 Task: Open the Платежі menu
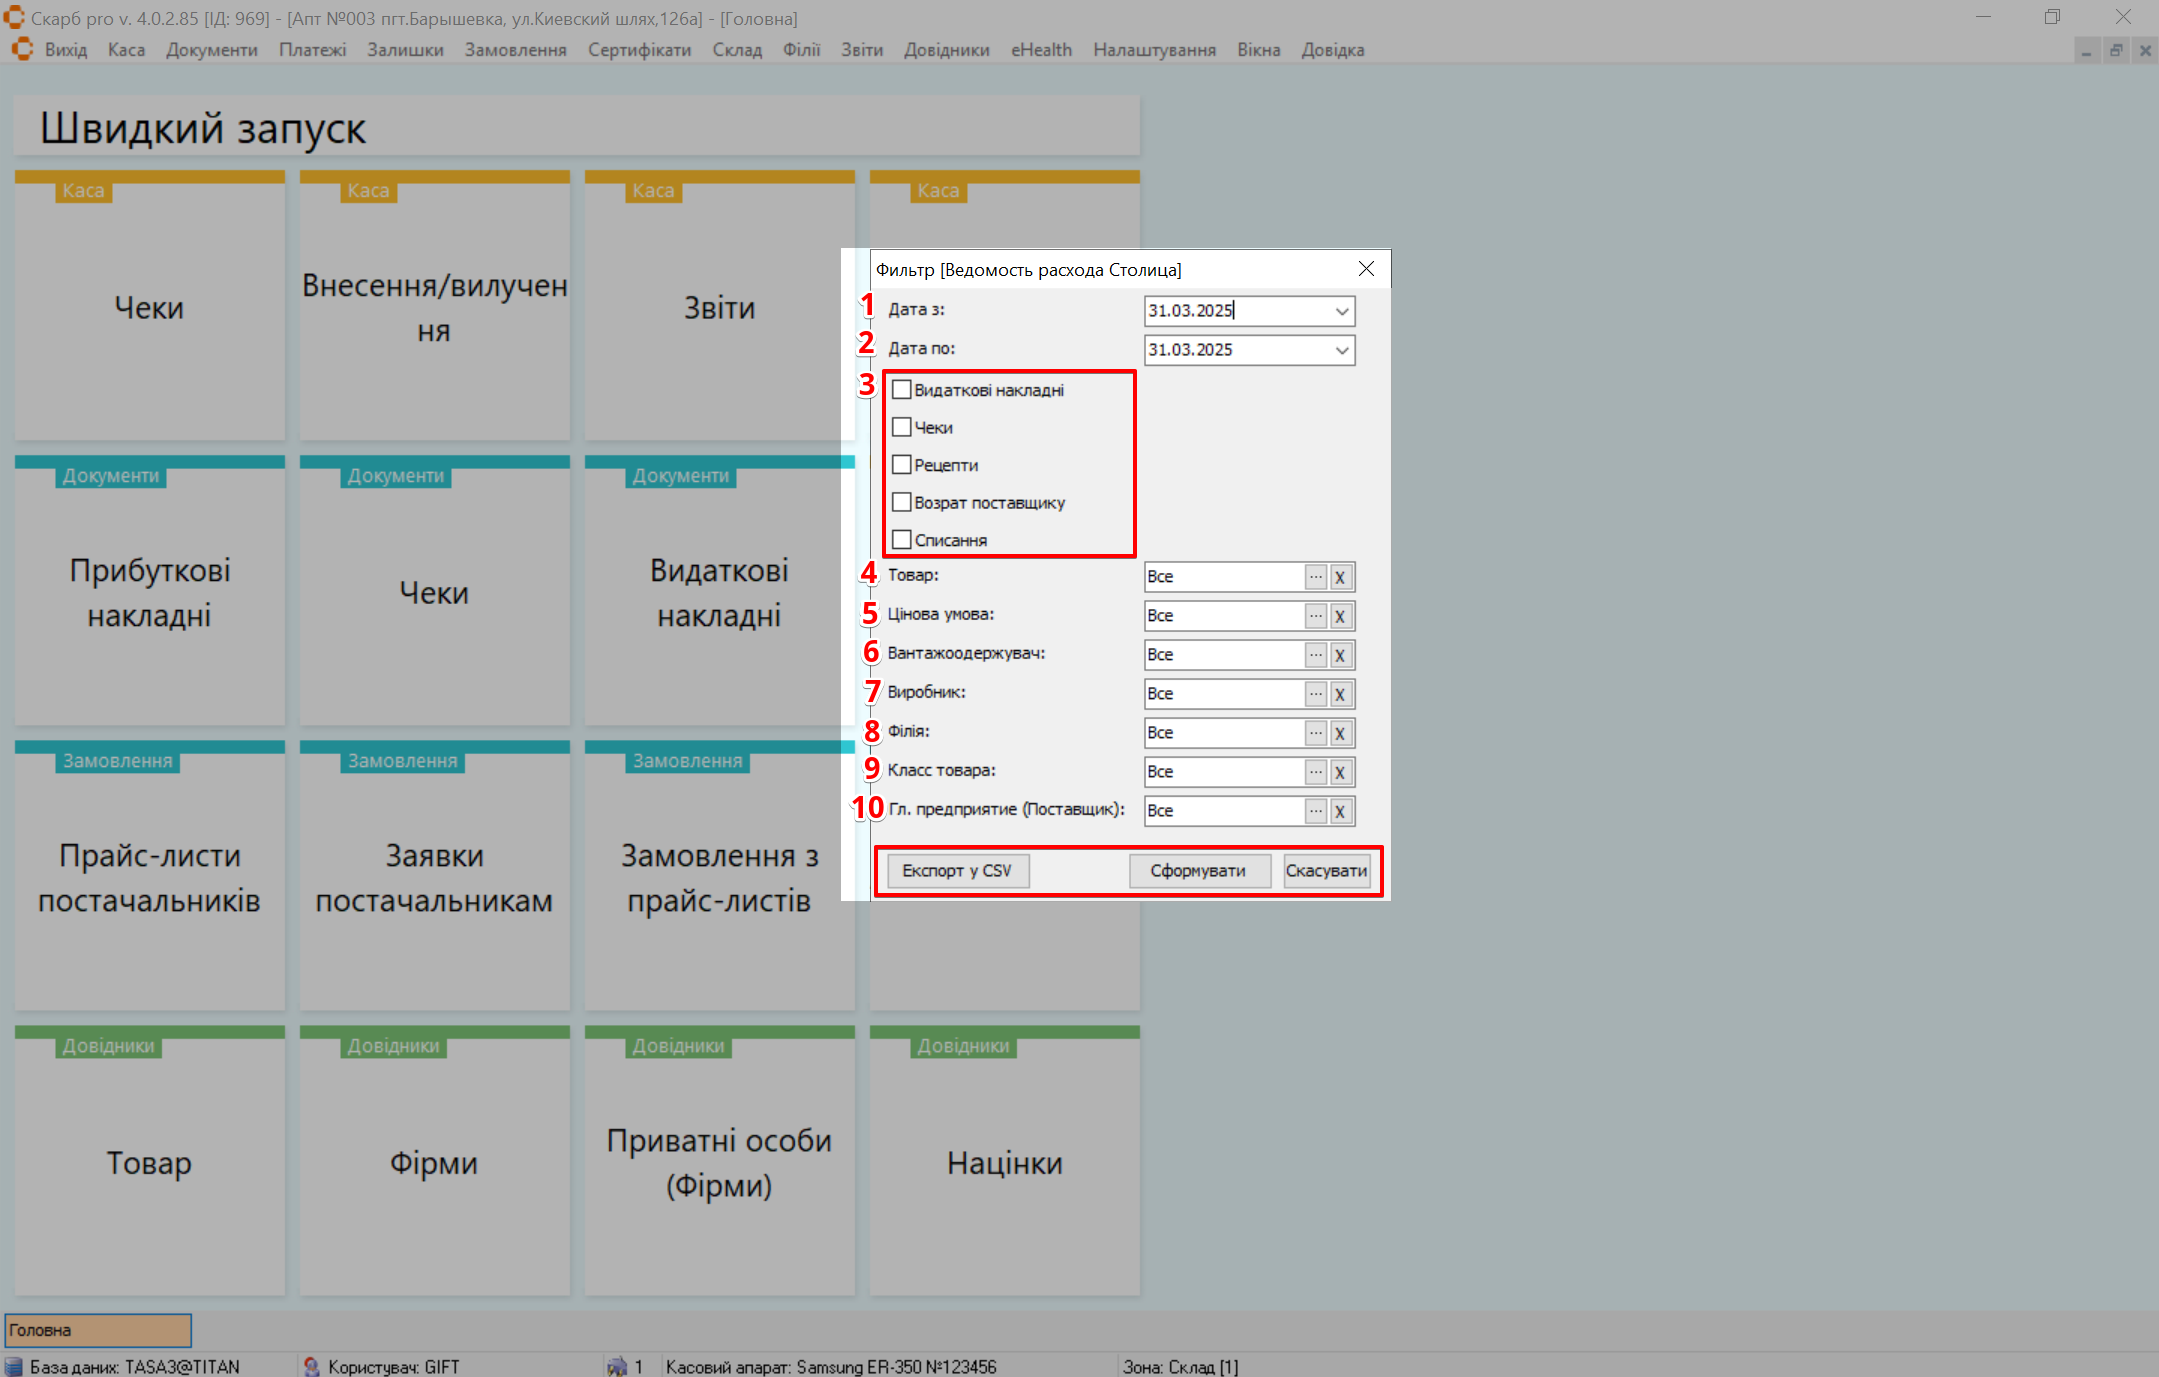312,50
